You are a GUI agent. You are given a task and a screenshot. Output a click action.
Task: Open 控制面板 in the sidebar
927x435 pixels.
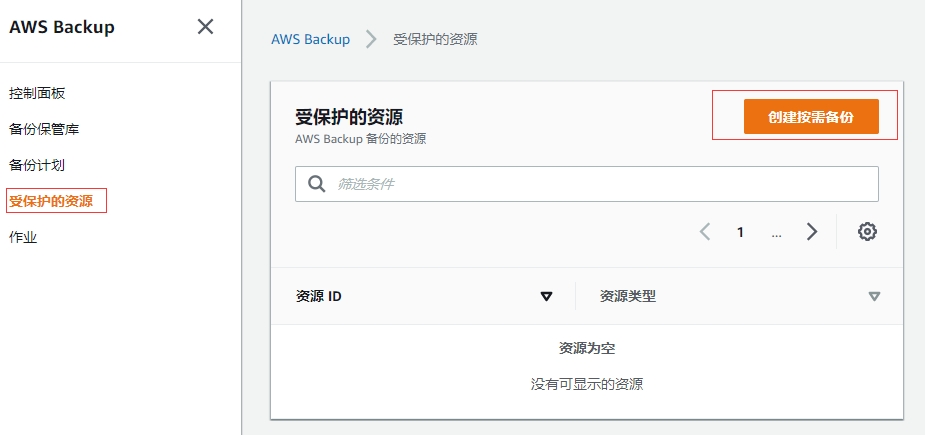coord(37,93)
